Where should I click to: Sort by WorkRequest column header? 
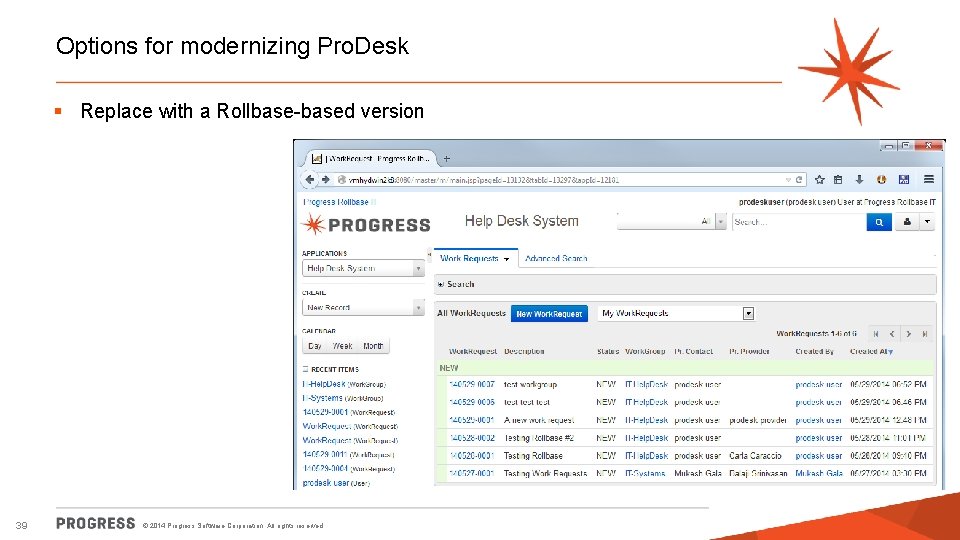[x=473, y=351]
